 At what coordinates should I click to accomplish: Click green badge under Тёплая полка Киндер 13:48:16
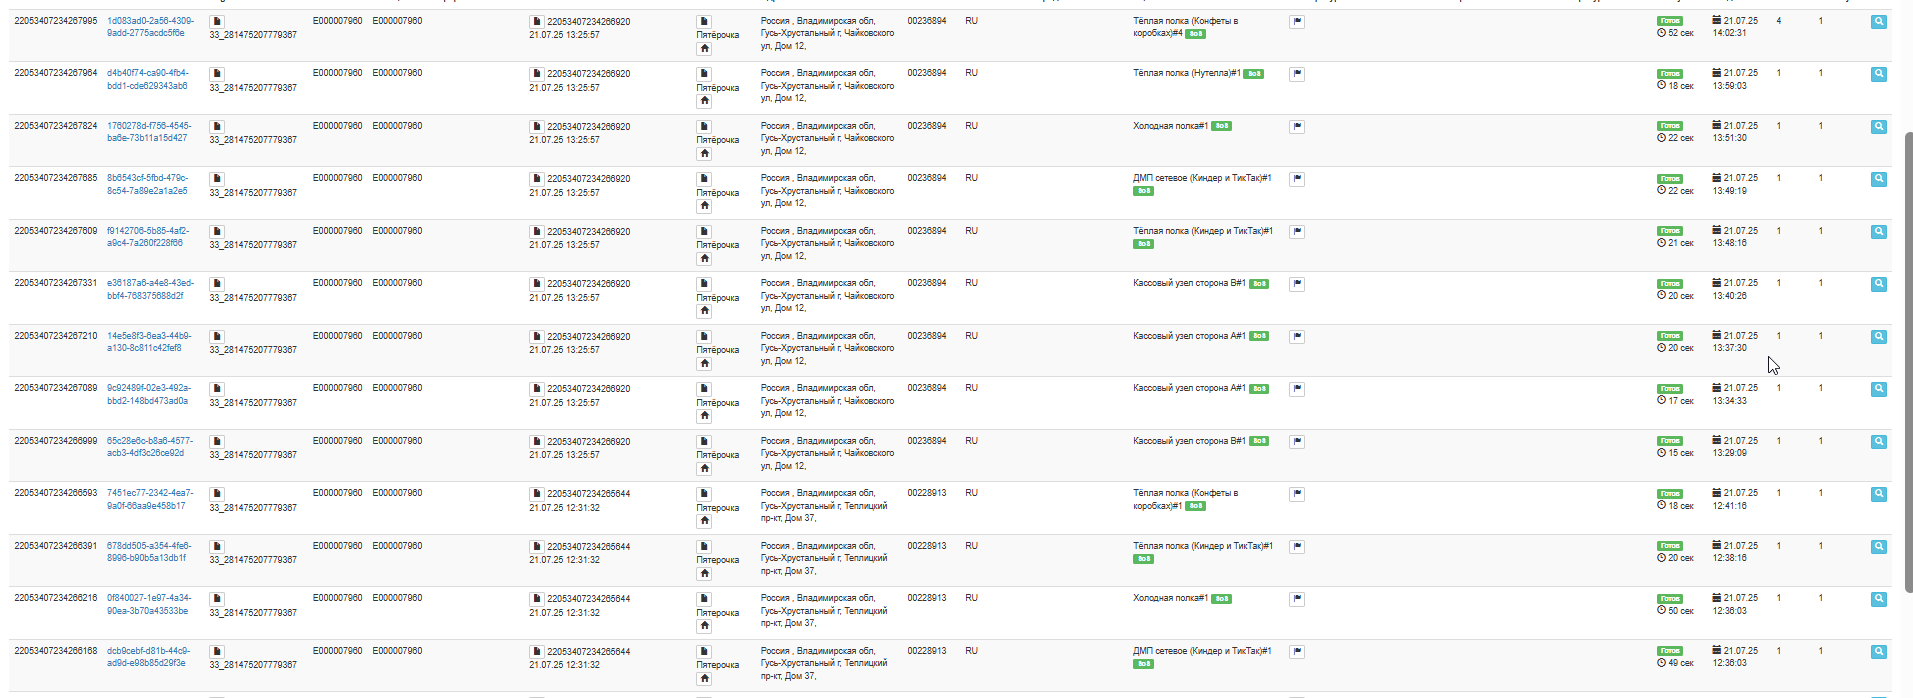point(1143,244)
